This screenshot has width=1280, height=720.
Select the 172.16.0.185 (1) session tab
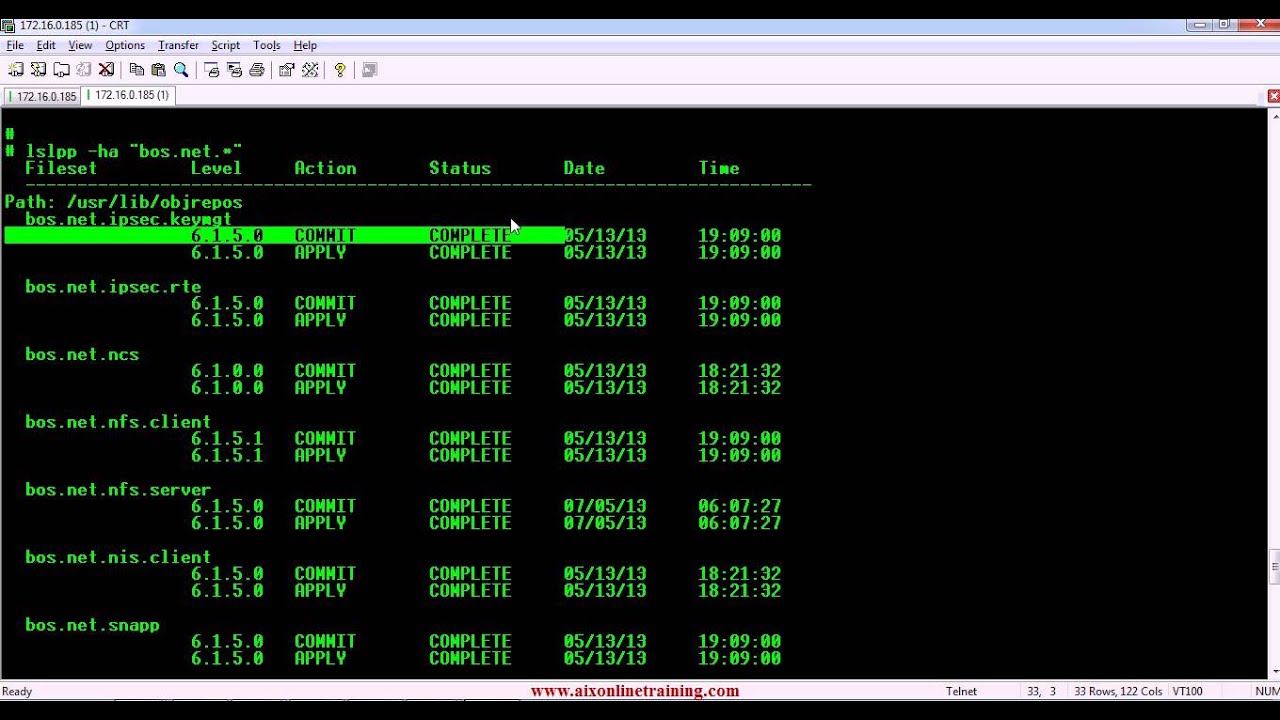(129, 95)
